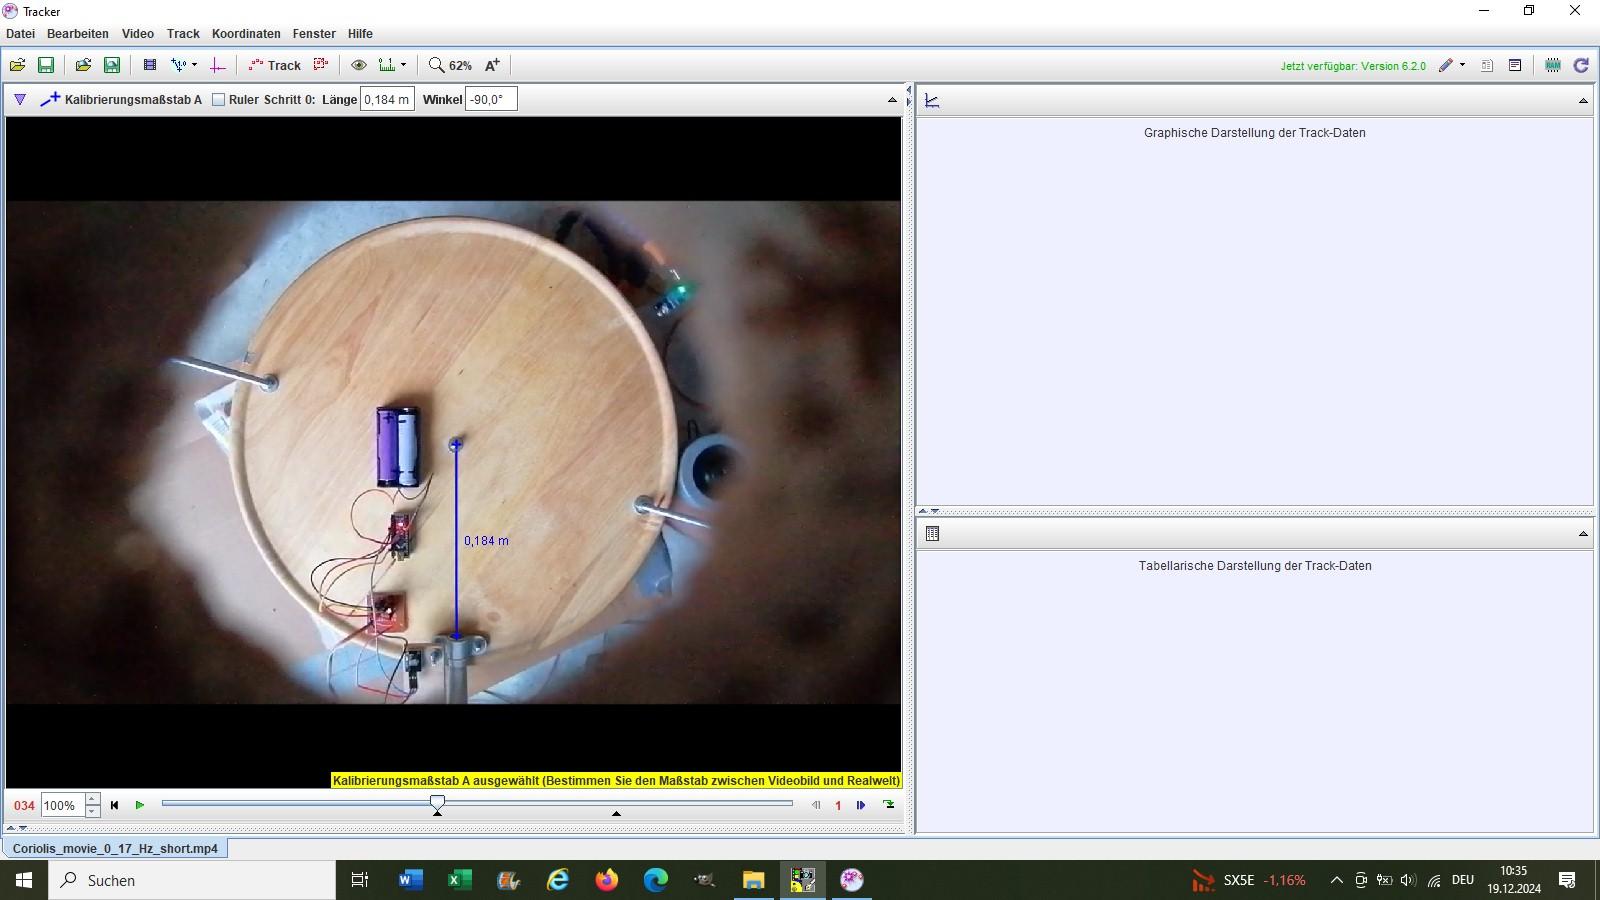
Task: Click the Kalibrierungsmaßstab A track button
Action: point(121,99)
